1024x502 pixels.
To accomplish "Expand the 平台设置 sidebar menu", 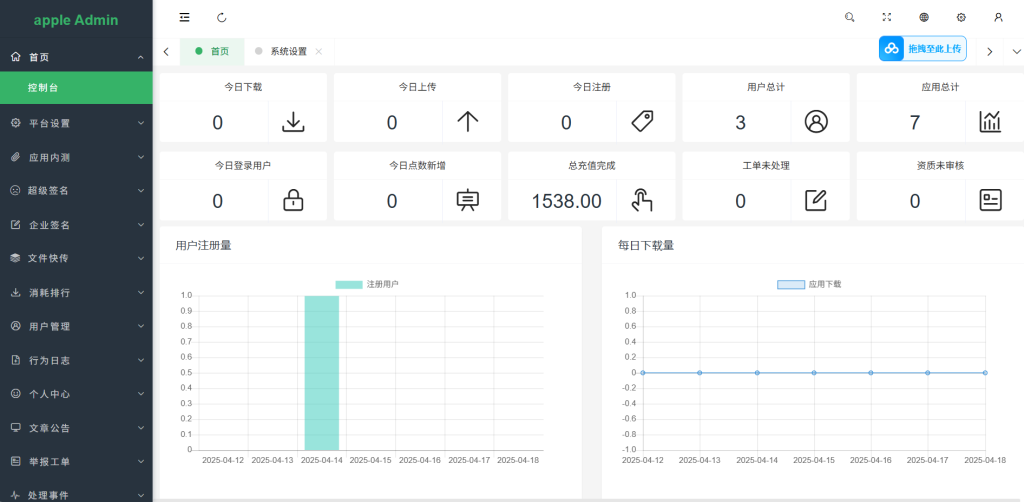I will tap(76, 123).
